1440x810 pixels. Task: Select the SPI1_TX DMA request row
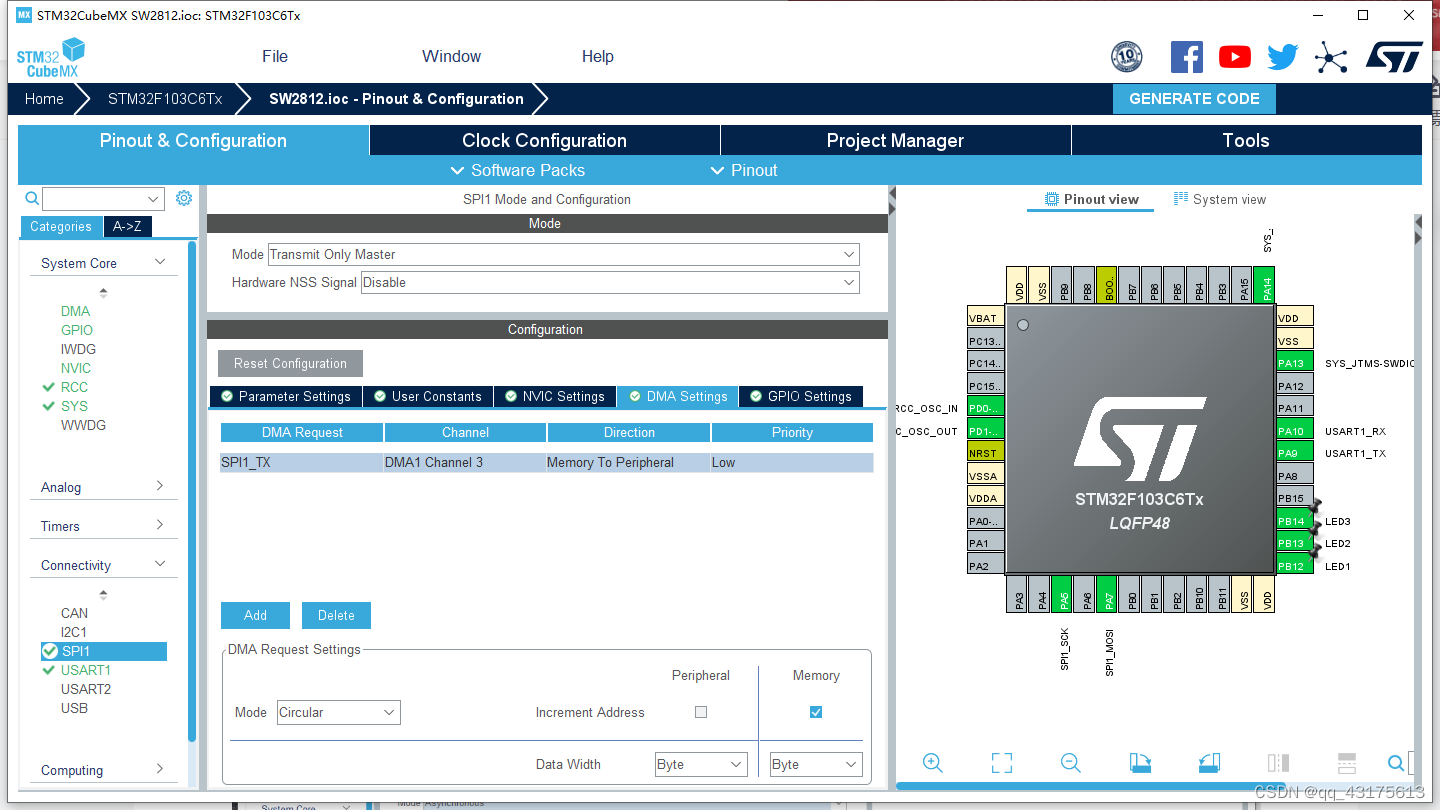point(546,462)
